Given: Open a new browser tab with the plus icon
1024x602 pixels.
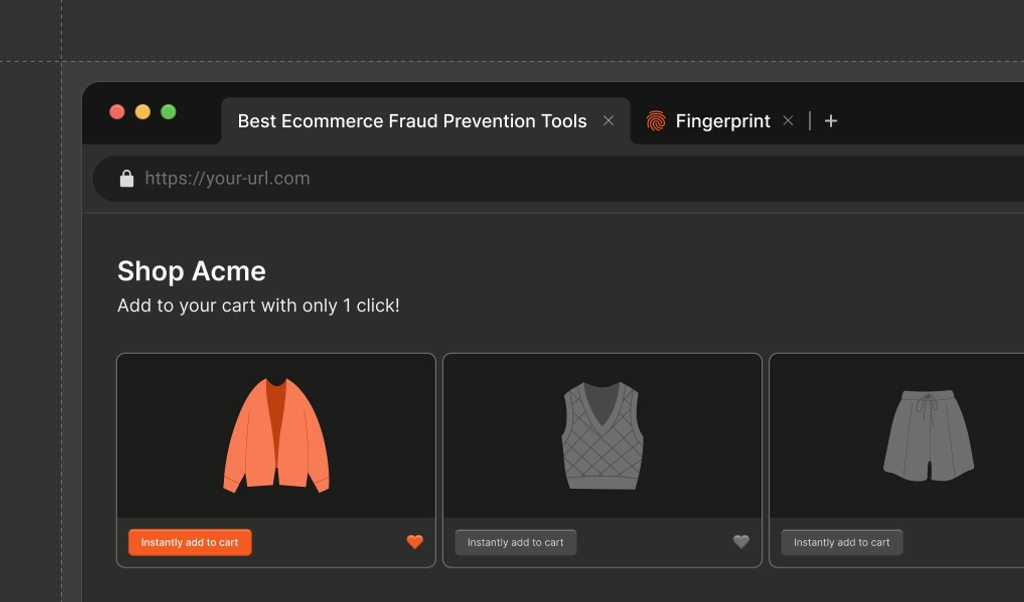Looking at the screenshot, I should (x=830, y=120).
